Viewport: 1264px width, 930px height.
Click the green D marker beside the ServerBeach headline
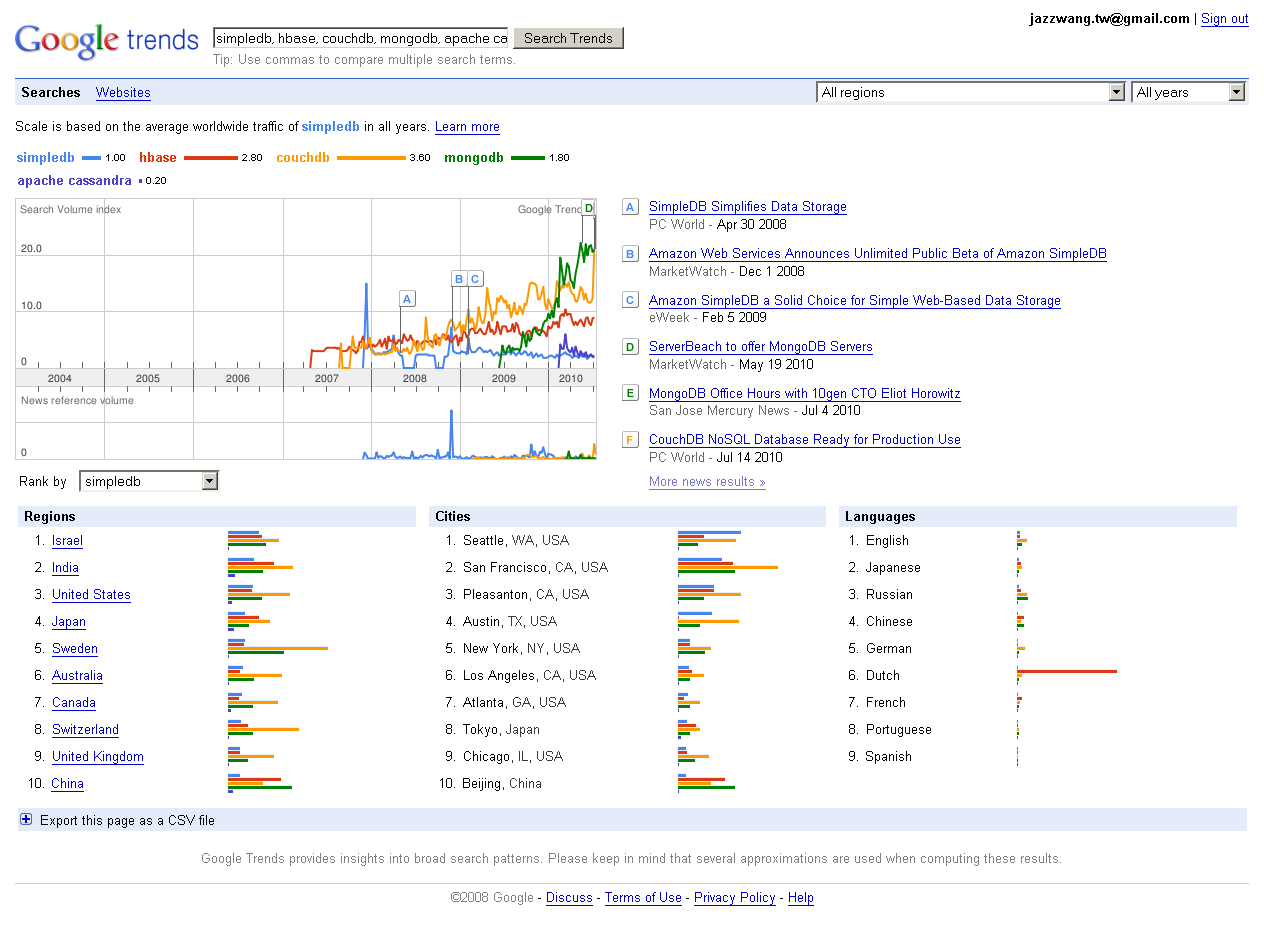[x=630, y=347]
